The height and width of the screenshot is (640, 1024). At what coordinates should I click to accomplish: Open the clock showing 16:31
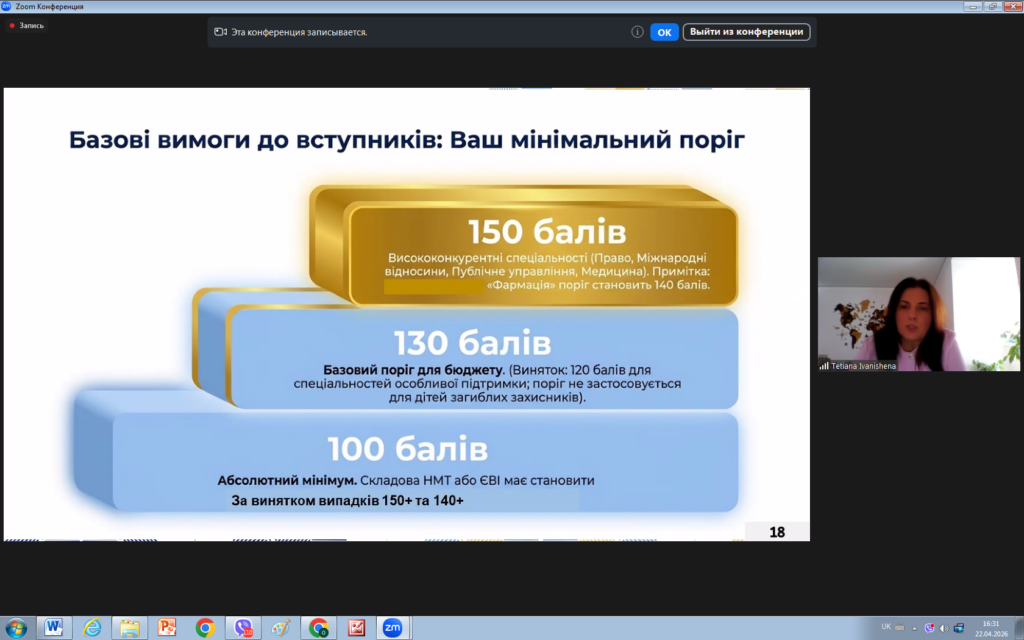click(x=989, y=628)
